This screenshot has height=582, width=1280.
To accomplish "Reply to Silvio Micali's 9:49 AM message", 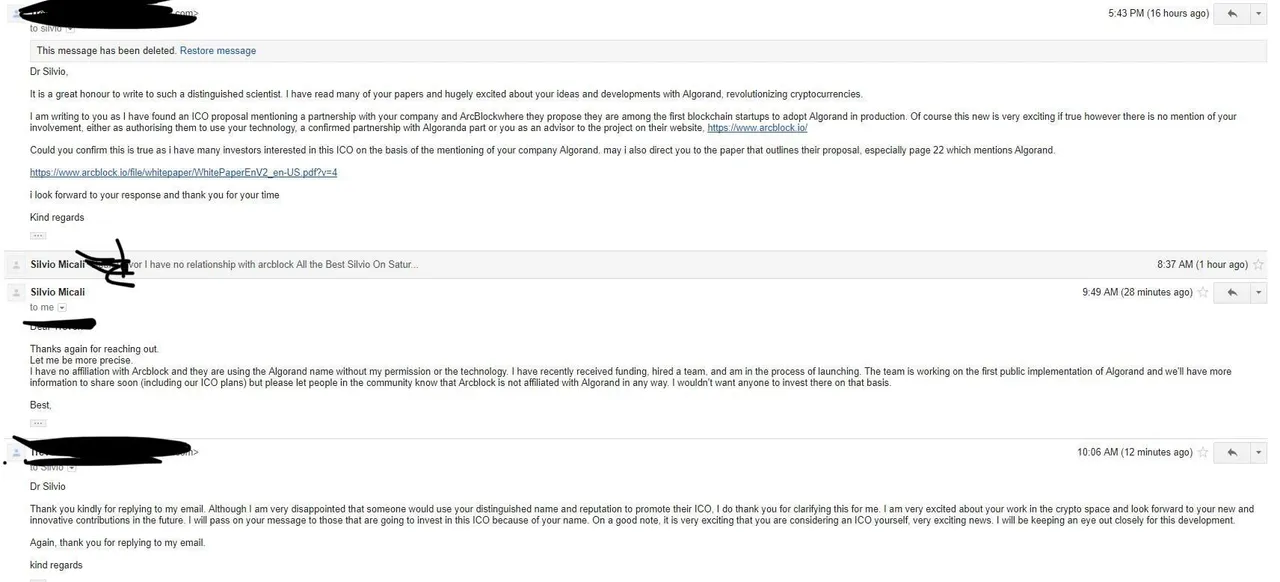I will tap(1232, 292).
